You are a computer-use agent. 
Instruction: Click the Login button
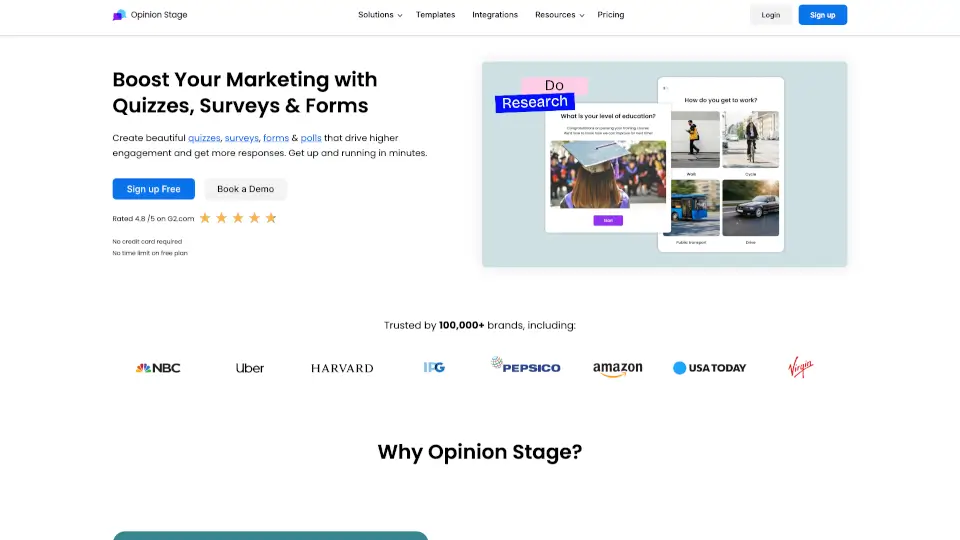coord(770,15)
